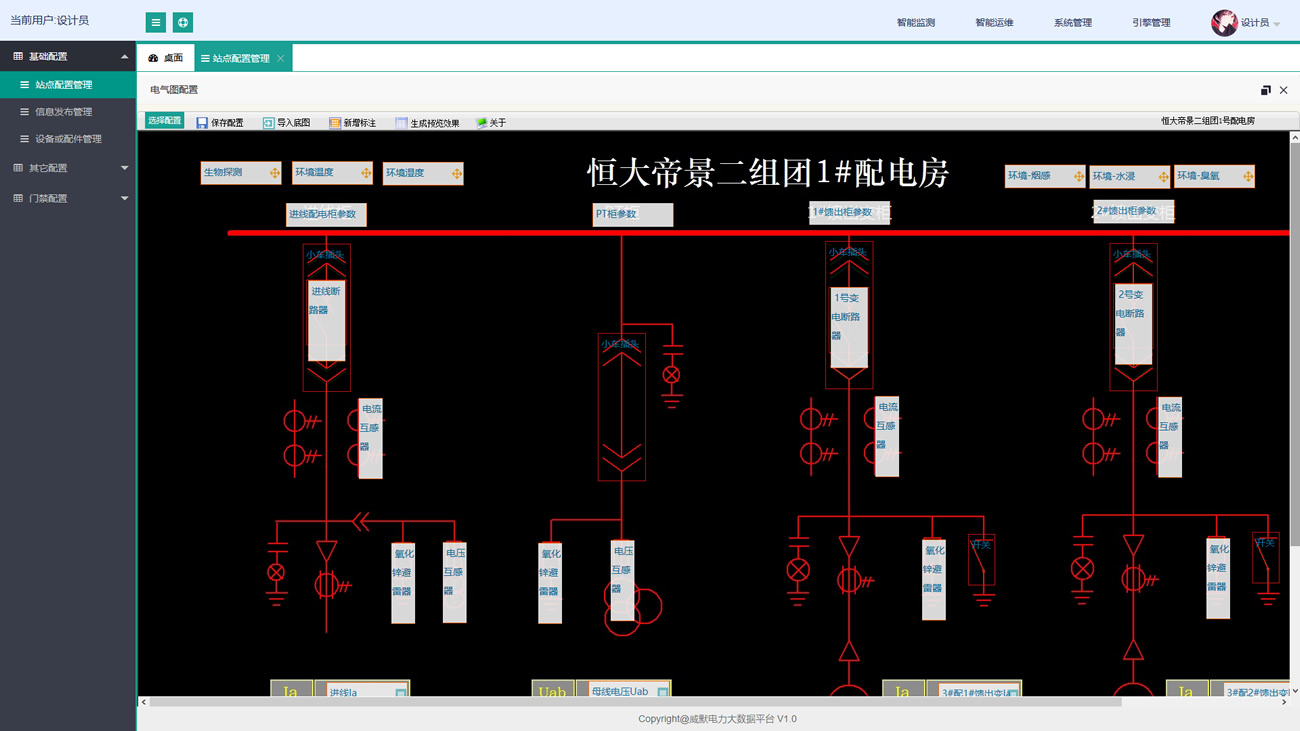Select 站点配置管理 in sidebar
This screenshot has width=1300, height=731.
(x=68, y=85)
